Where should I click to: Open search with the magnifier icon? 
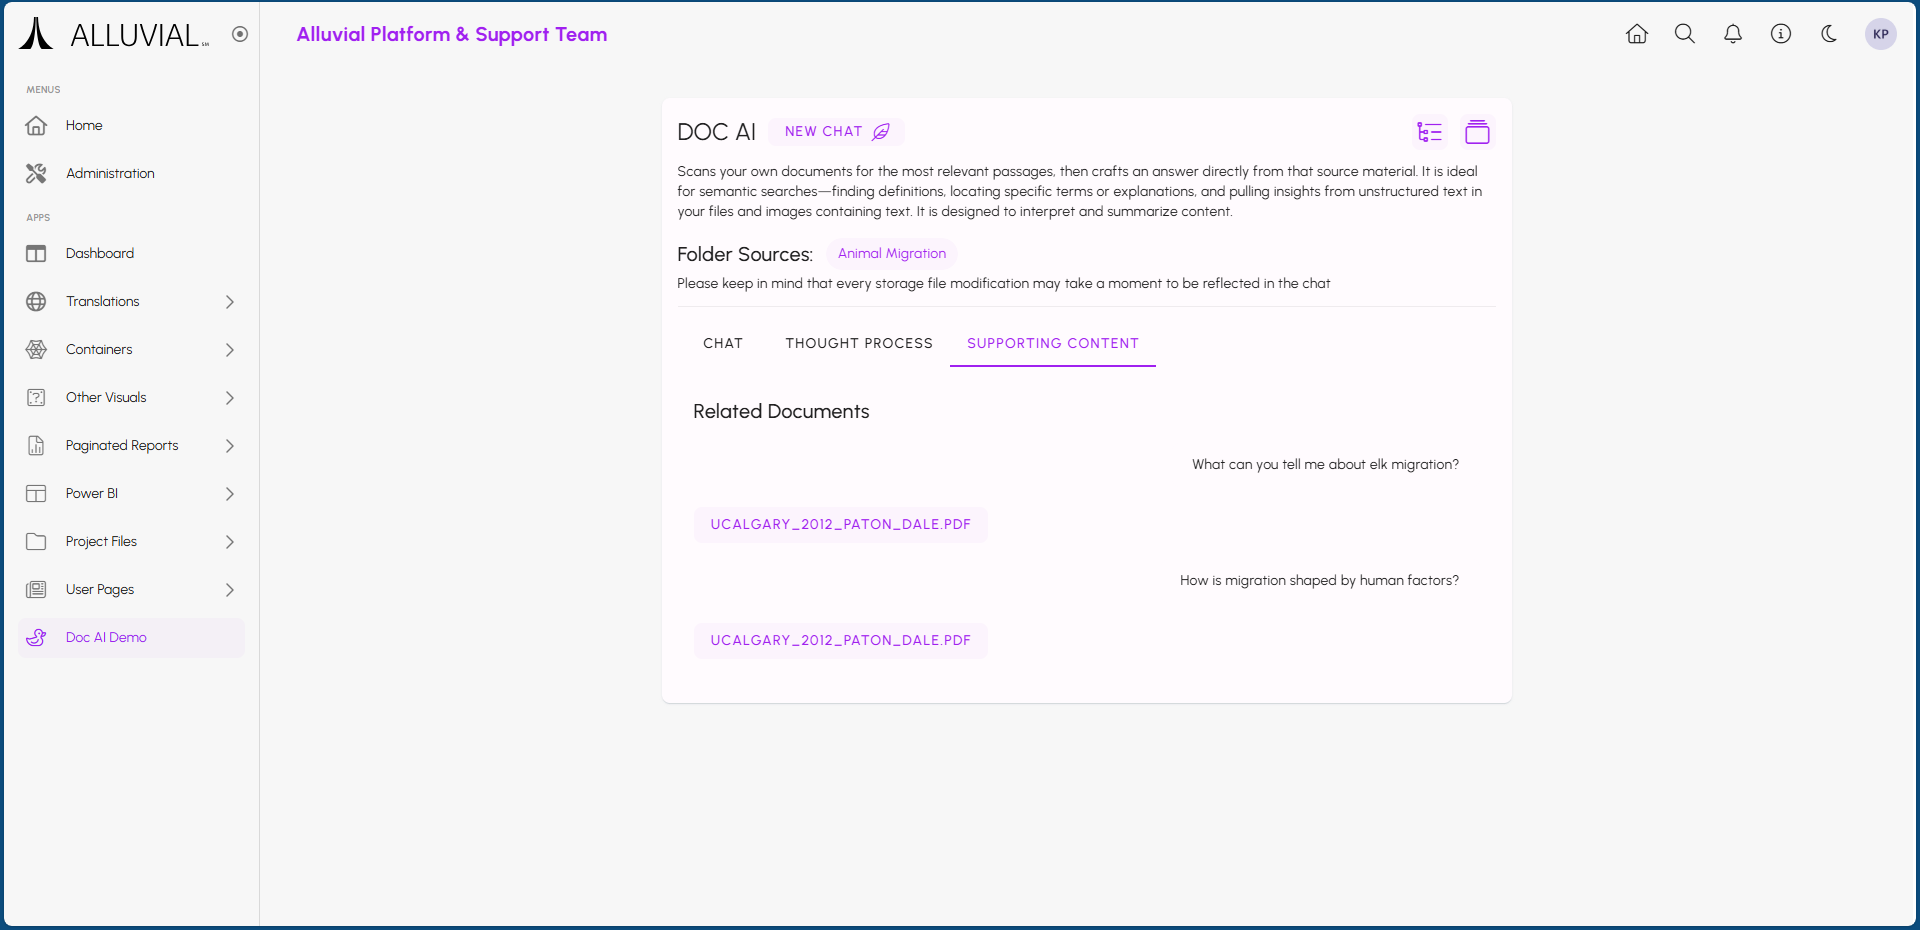coord(1684,34)
